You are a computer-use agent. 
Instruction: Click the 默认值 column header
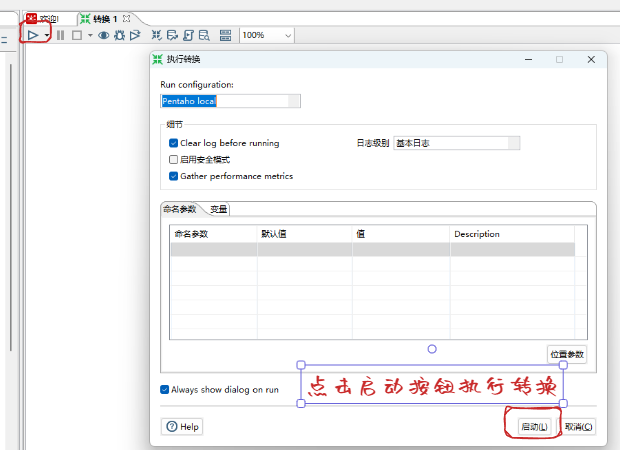(304, 234)
